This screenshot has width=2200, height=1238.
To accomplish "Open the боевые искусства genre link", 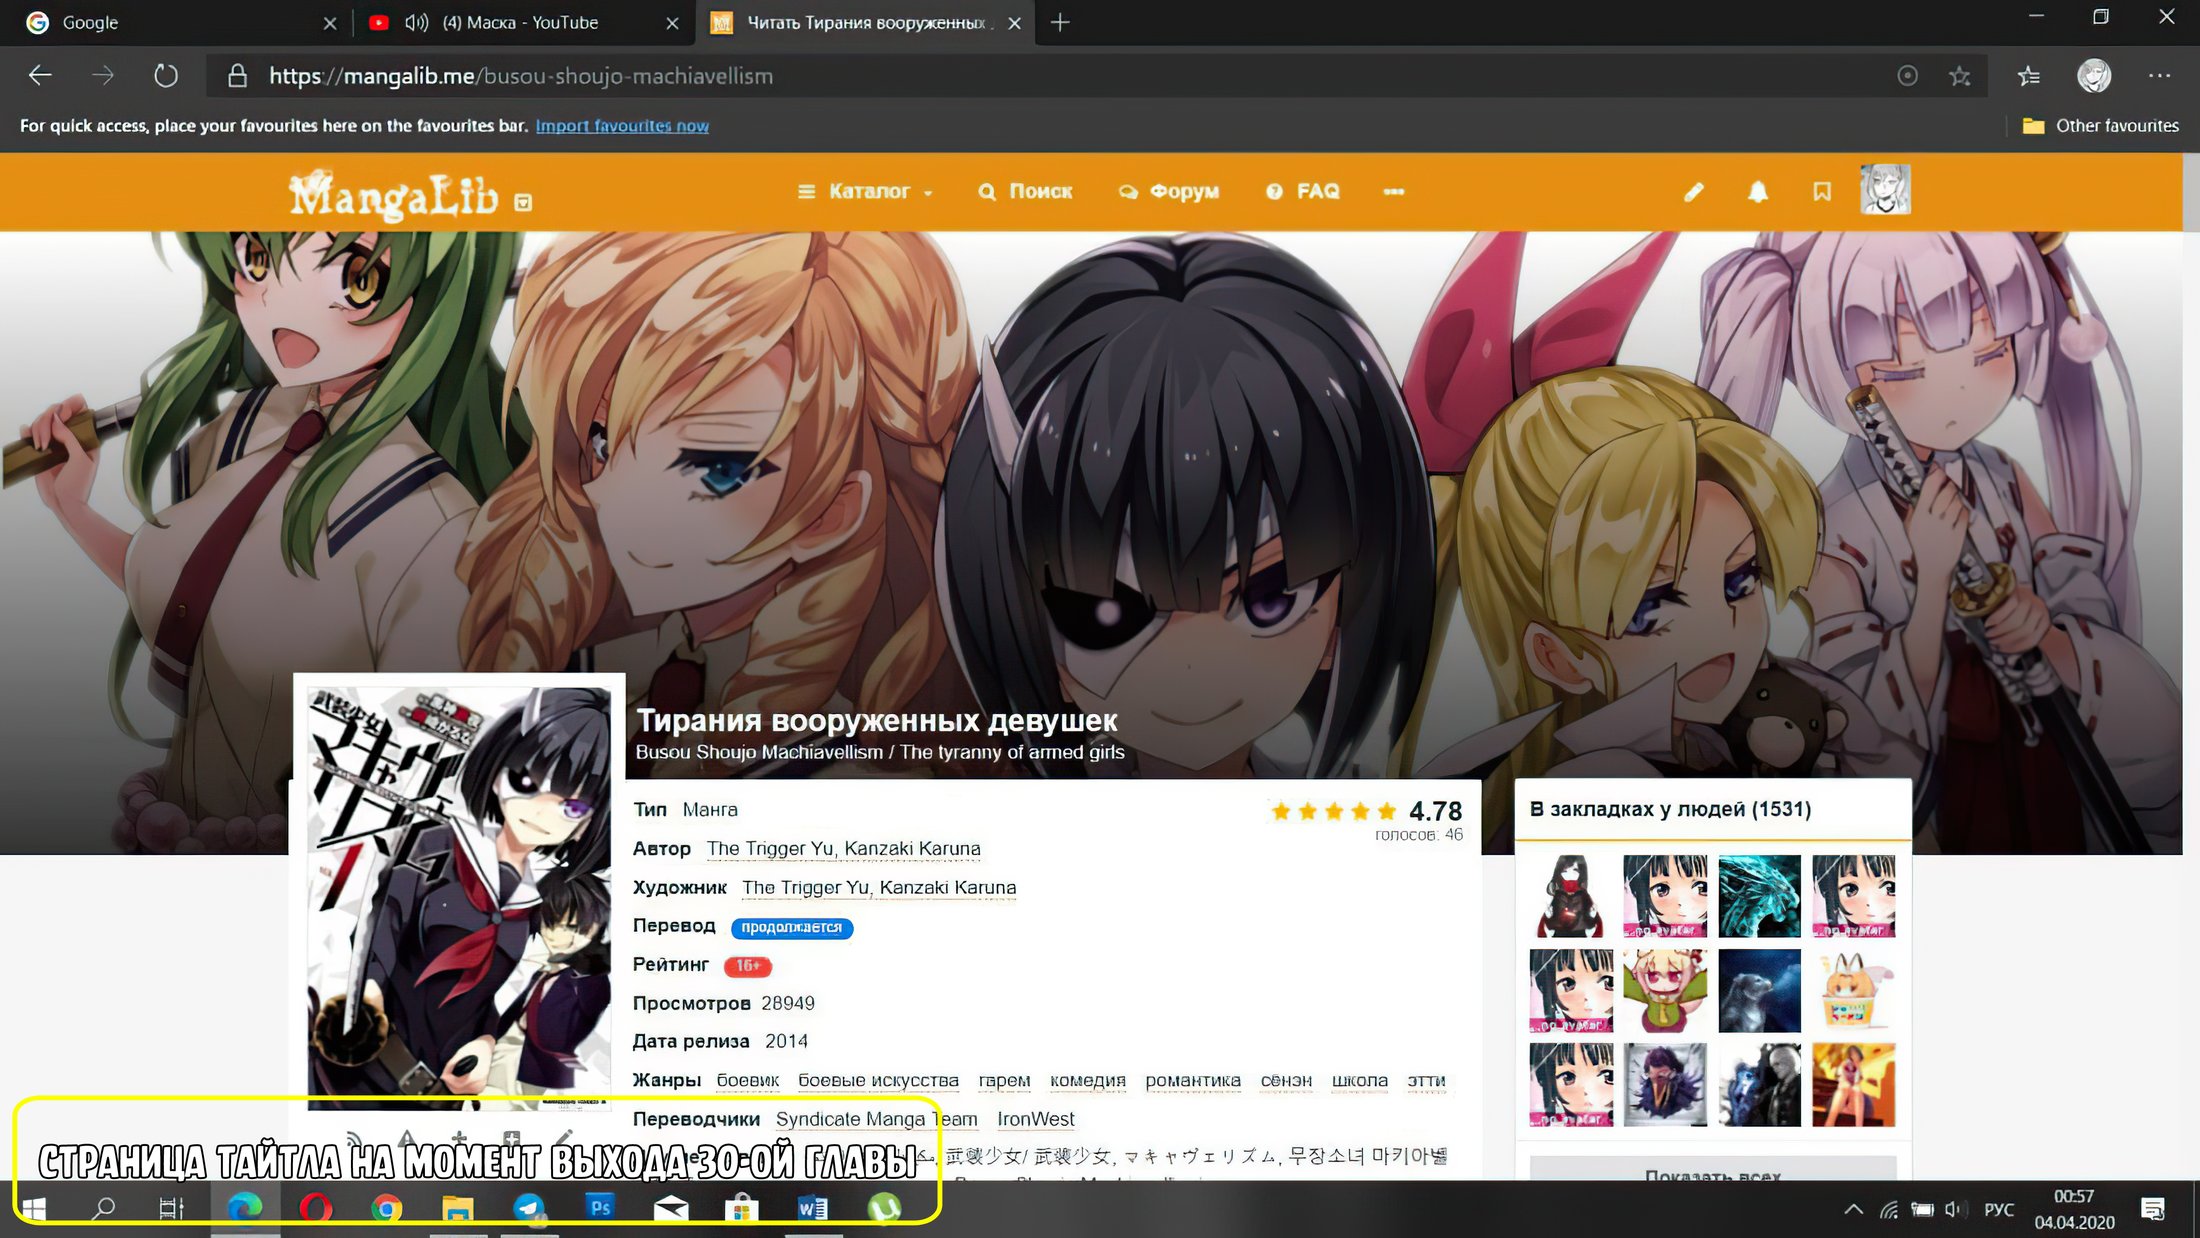I will (x=878, y=1080).
